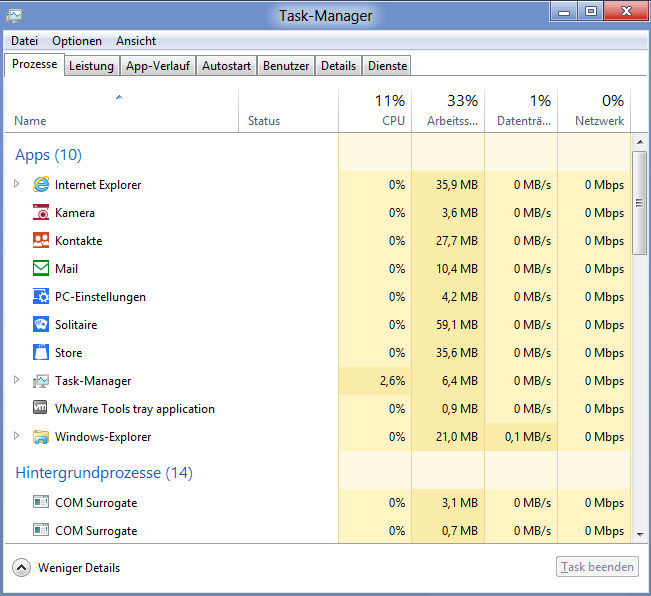This screenshot has height=596, width=651.
Task: Select the Store process row
Action: (318, 353)
